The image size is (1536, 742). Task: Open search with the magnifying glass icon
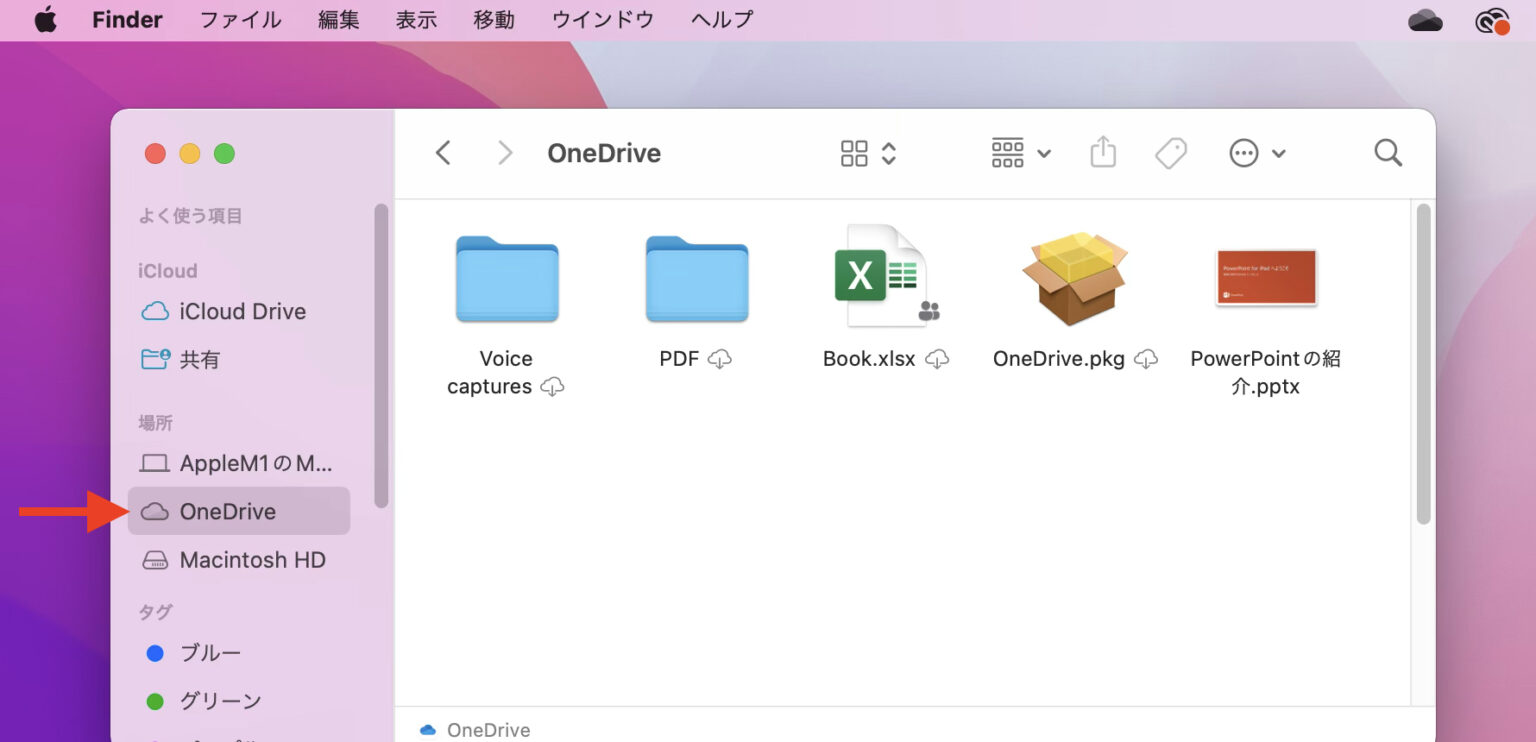[x=1388, y=152]
